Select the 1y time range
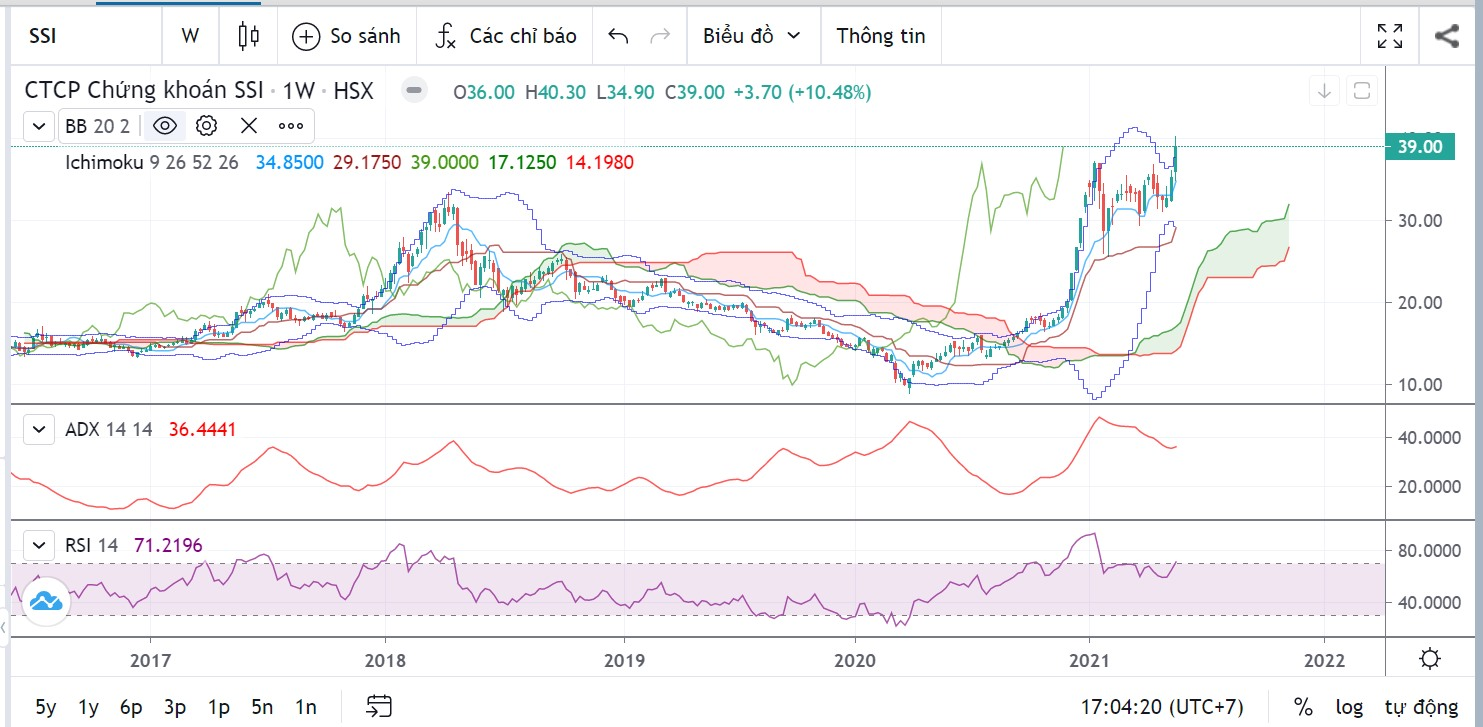The image size is (1483, 727). [x=89, y=707]
